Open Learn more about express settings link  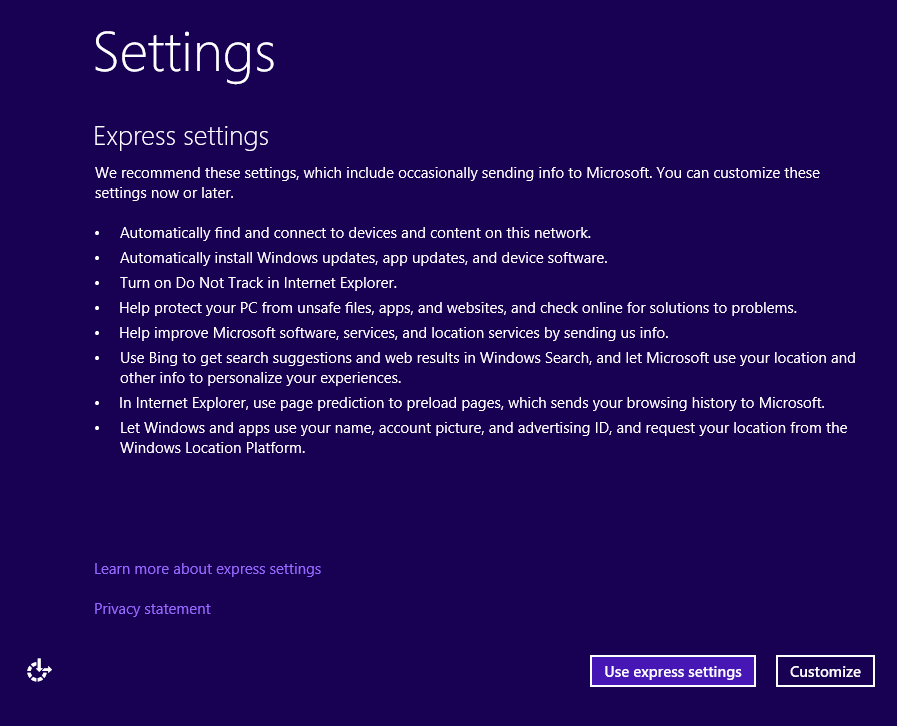[207, 569]
